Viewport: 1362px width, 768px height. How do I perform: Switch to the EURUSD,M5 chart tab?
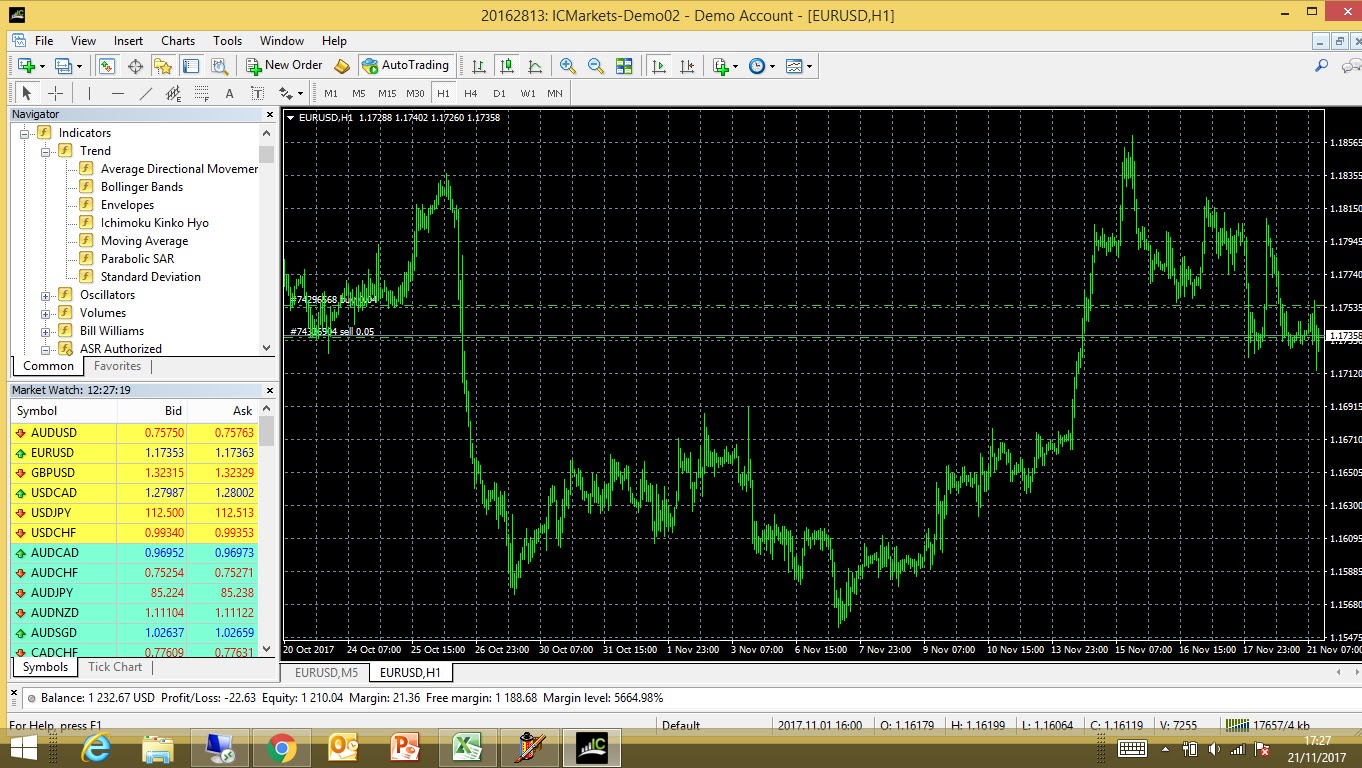(x=326, y=673)
